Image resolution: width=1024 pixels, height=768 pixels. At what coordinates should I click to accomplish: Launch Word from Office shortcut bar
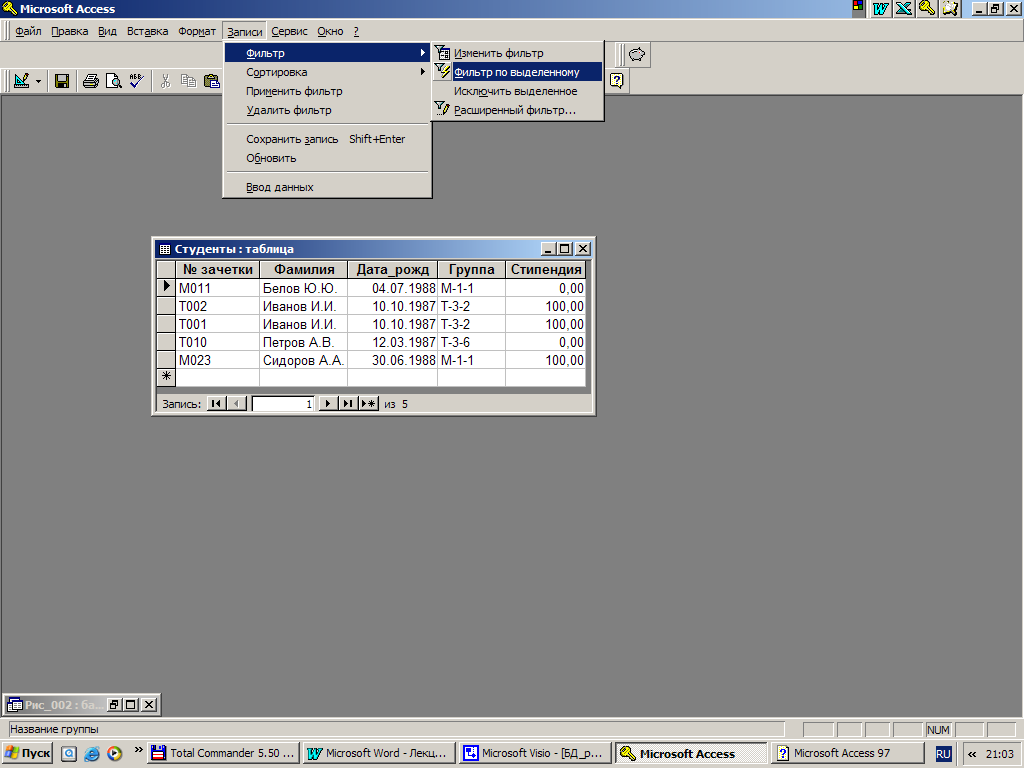(x=880, y=8)
